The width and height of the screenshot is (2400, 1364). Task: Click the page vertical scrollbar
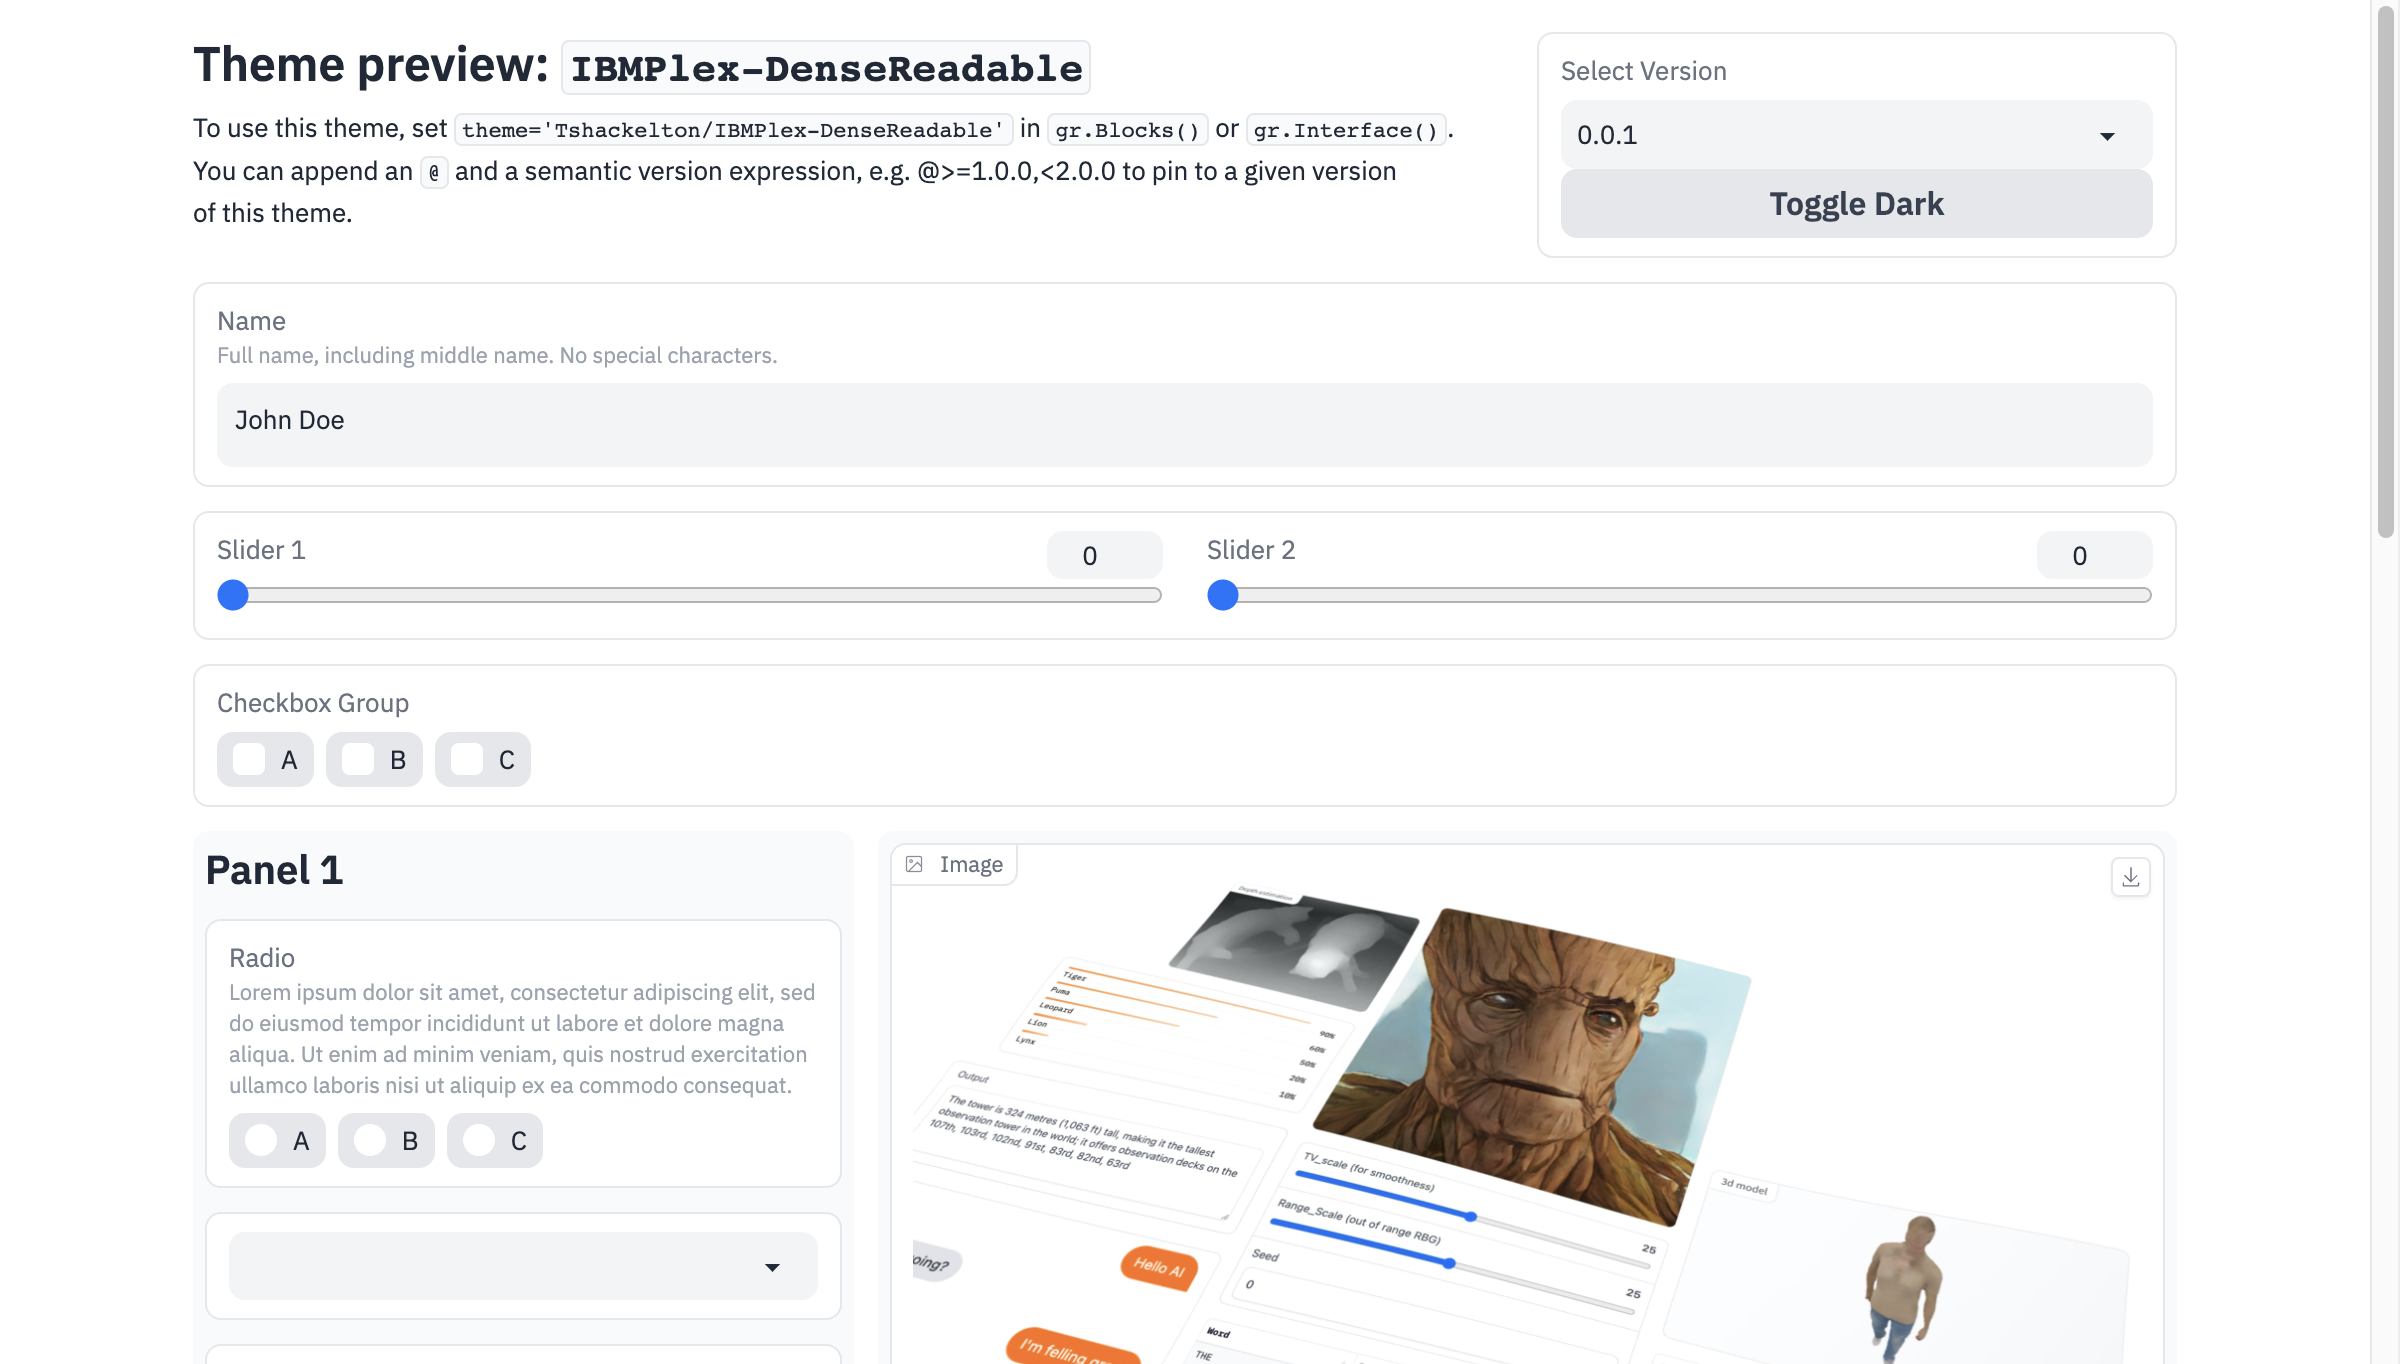coord(2386,270)
